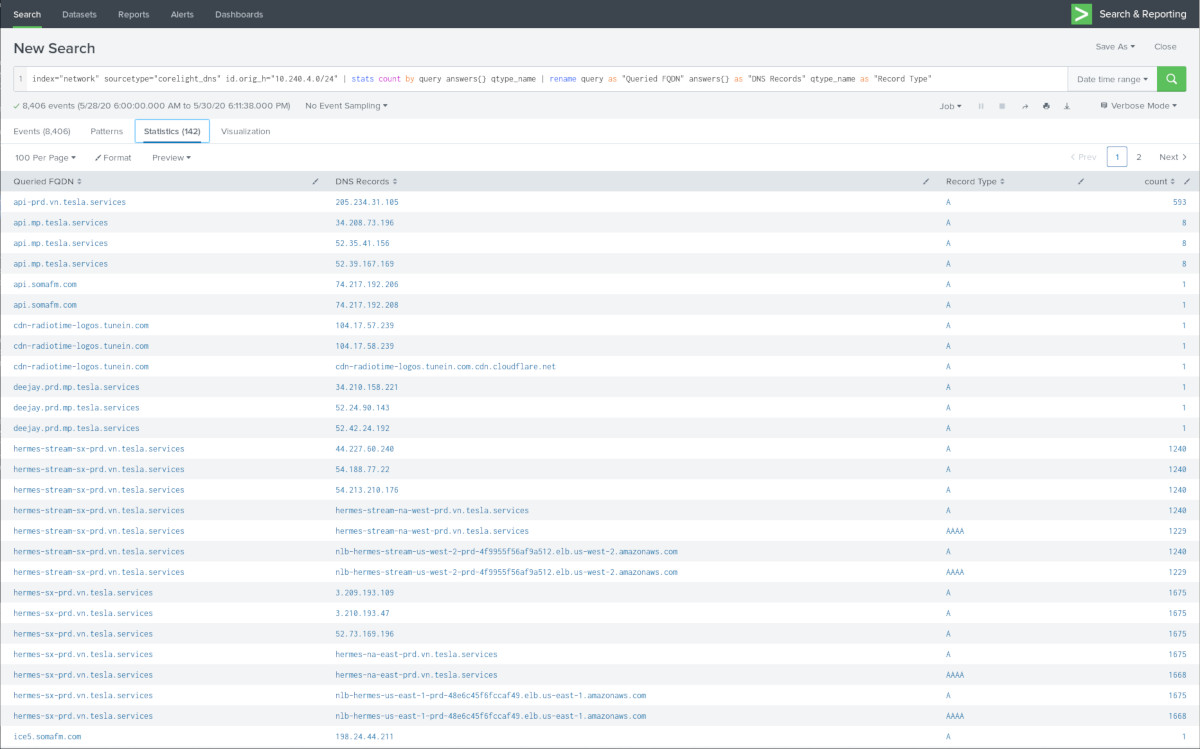
Task: Expand the No Event Sampling dropdown
Action: [x=346, y=106]
